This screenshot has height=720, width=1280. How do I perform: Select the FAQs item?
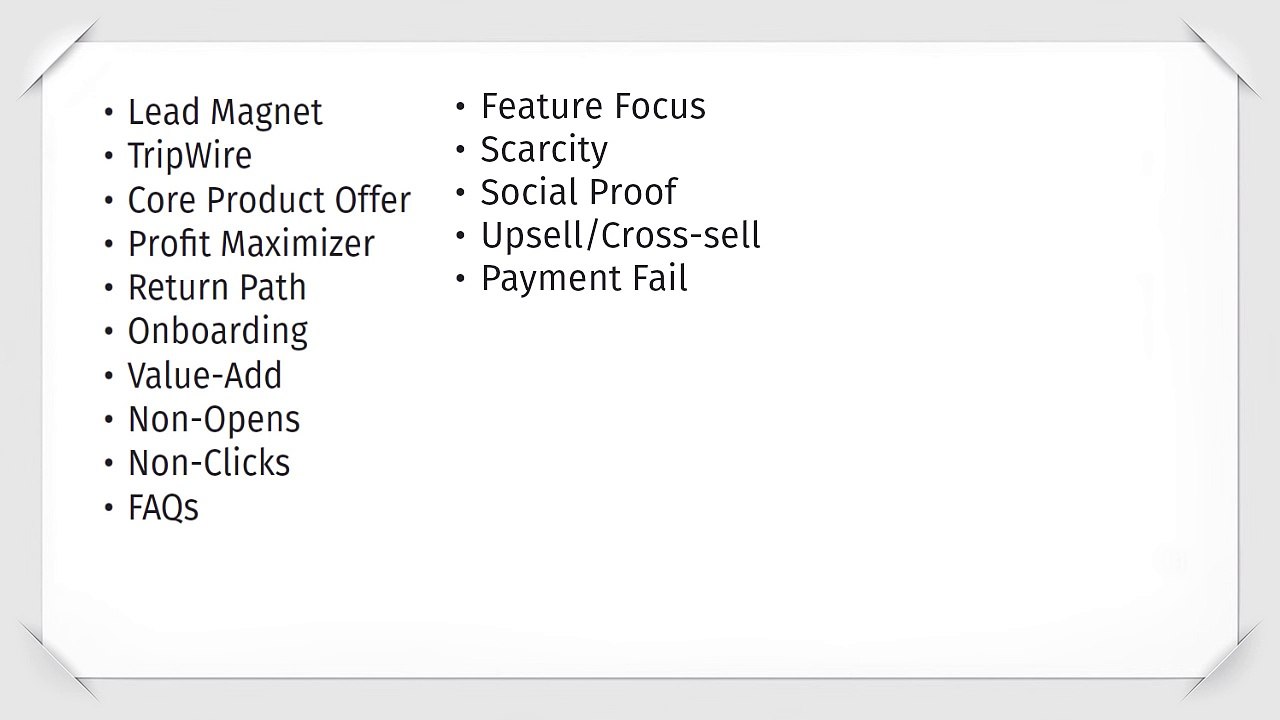(163, 508)
